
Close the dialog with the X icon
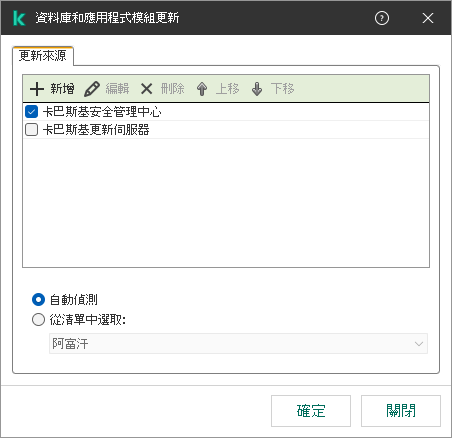tap(428, 18)
